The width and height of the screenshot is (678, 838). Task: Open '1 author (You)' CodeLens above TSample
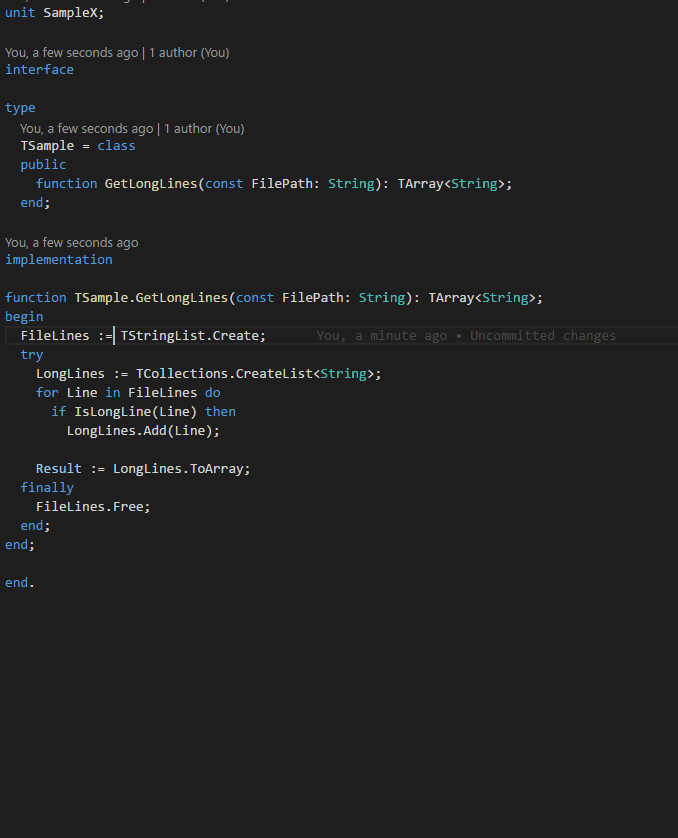[204, 128]
